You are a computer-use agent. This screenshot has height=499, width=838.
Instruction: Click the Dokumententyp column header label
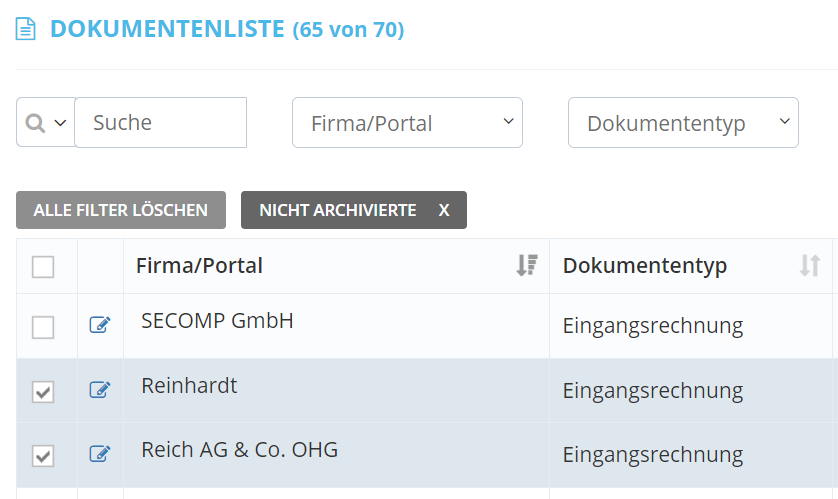point(645,266)
